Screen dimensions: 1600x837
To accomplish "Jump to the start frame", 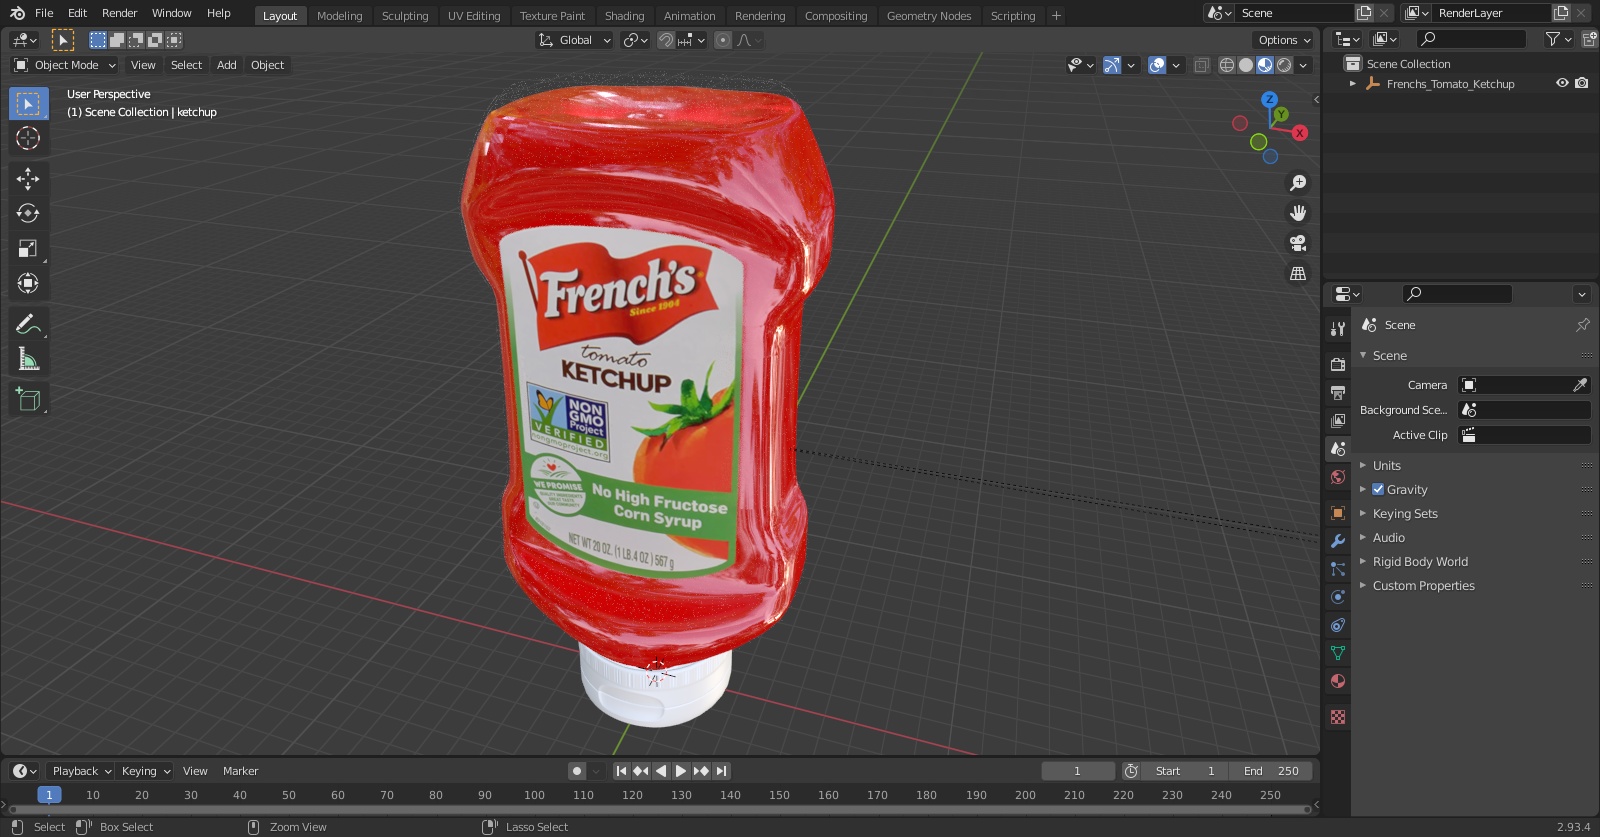I will (x=621, y=771).
